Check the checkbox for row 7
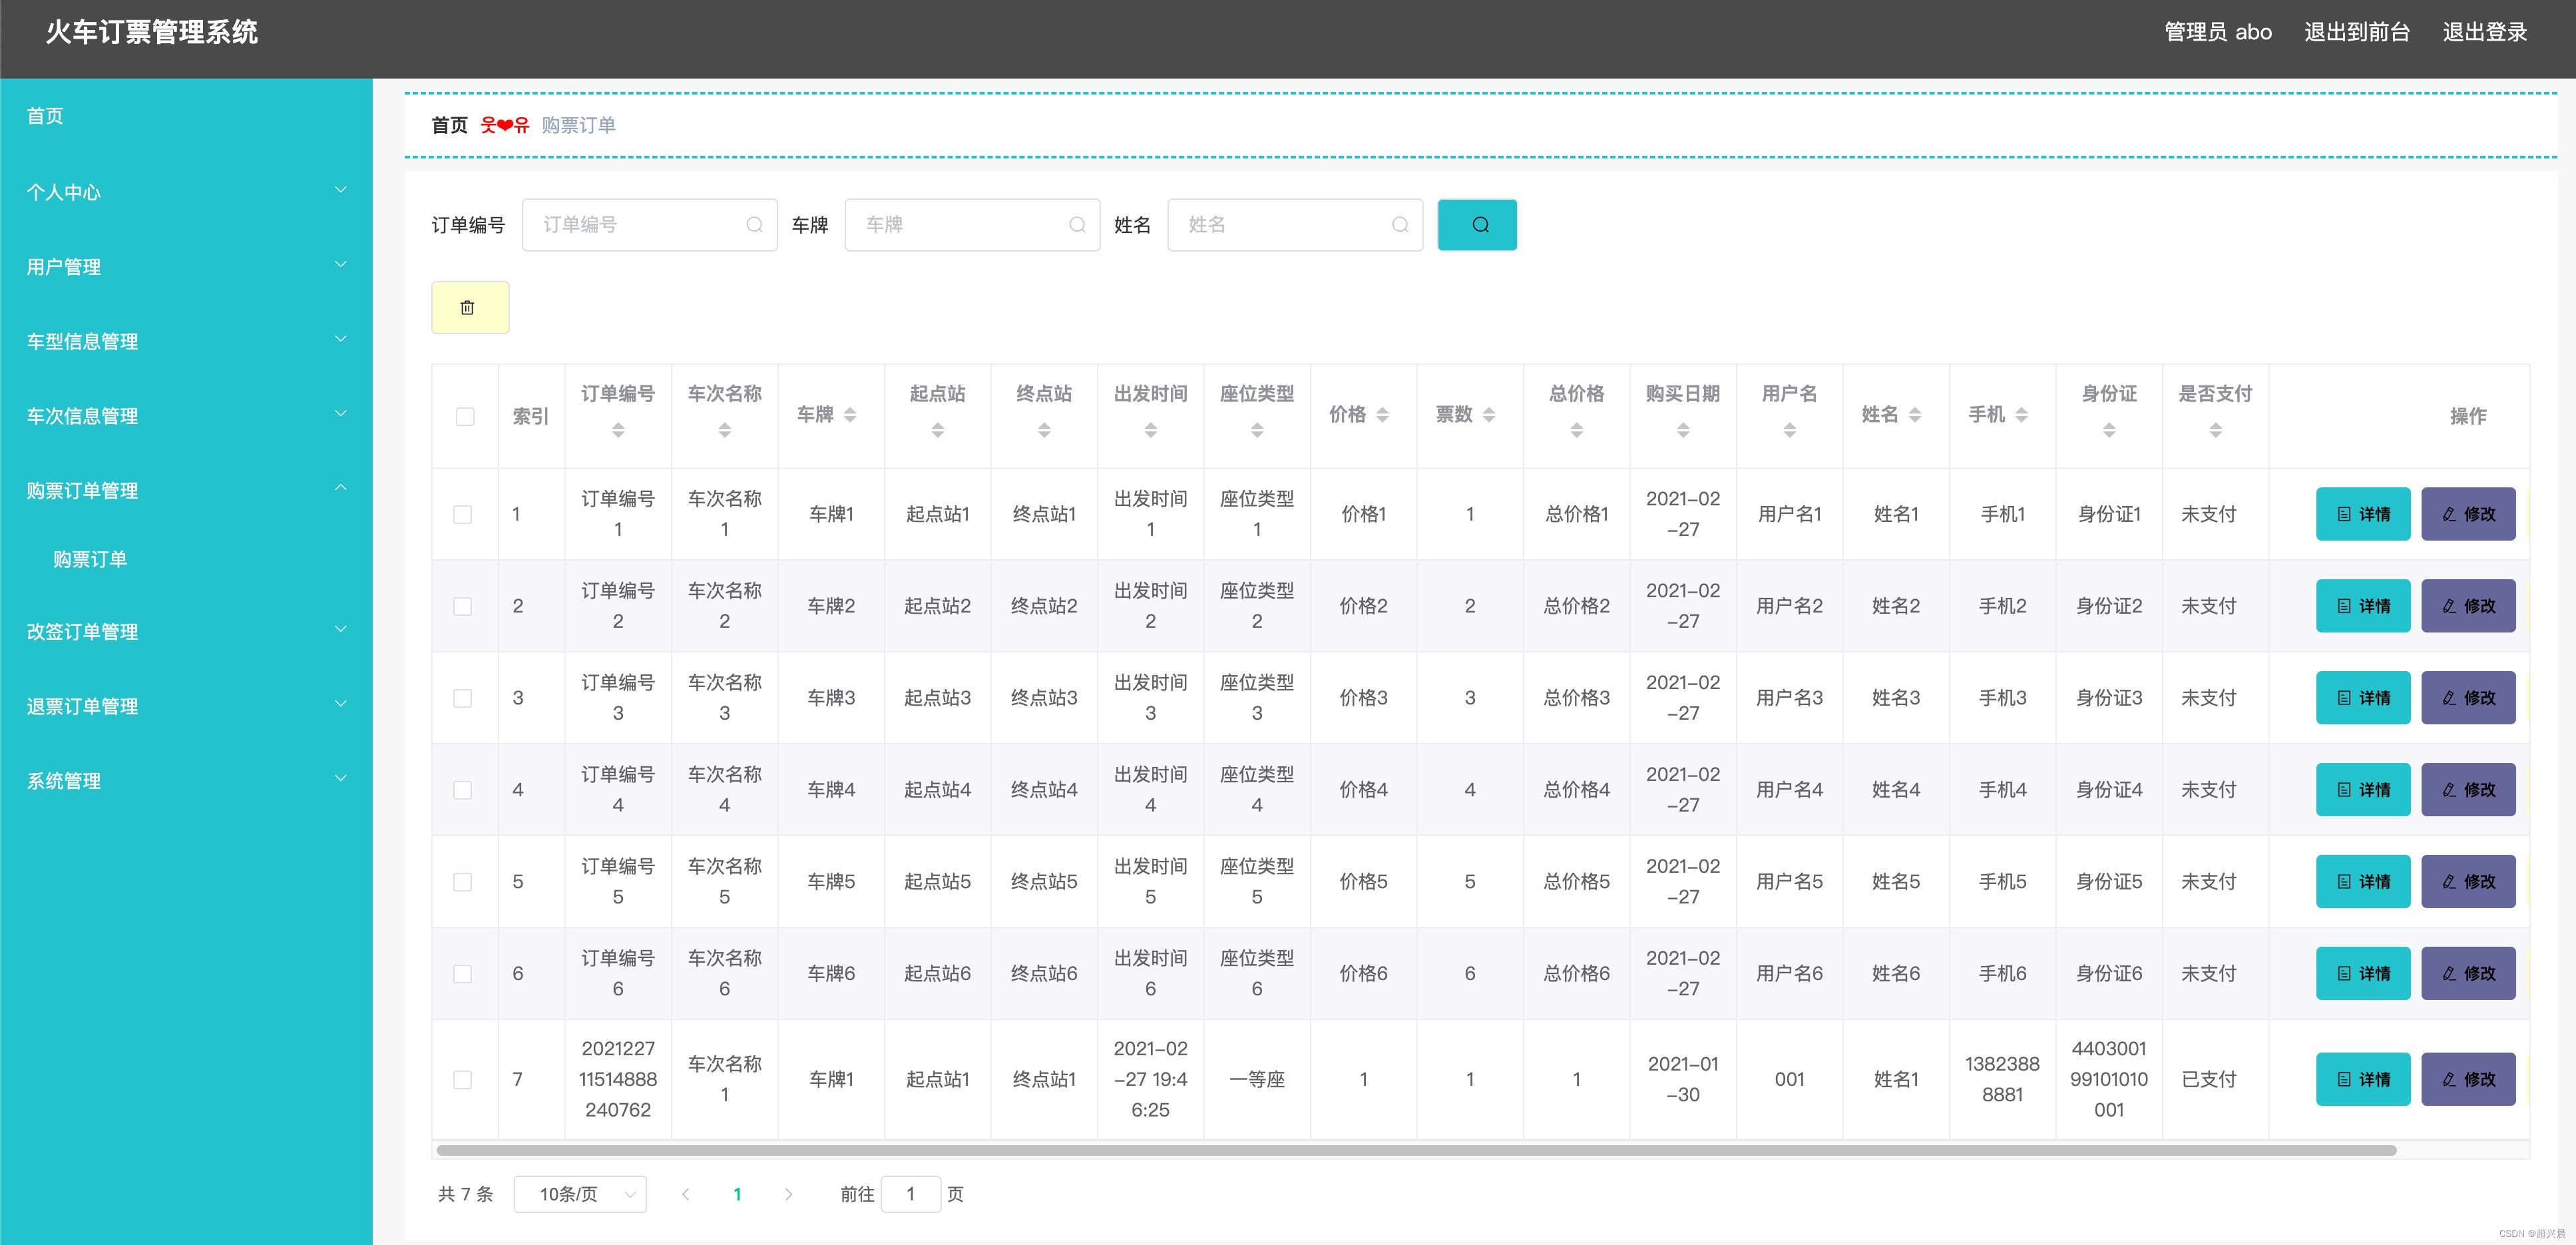This screenshot has width=2576, height=1245. (462, 1080)
